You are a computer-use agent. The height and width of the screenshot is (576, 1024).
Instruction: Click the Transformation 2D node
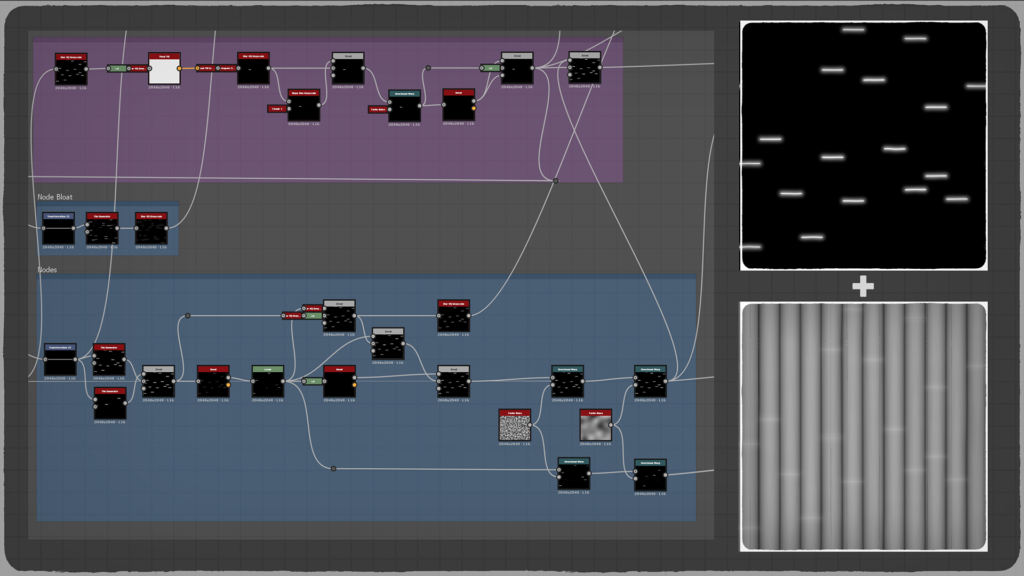click(59, 357)
